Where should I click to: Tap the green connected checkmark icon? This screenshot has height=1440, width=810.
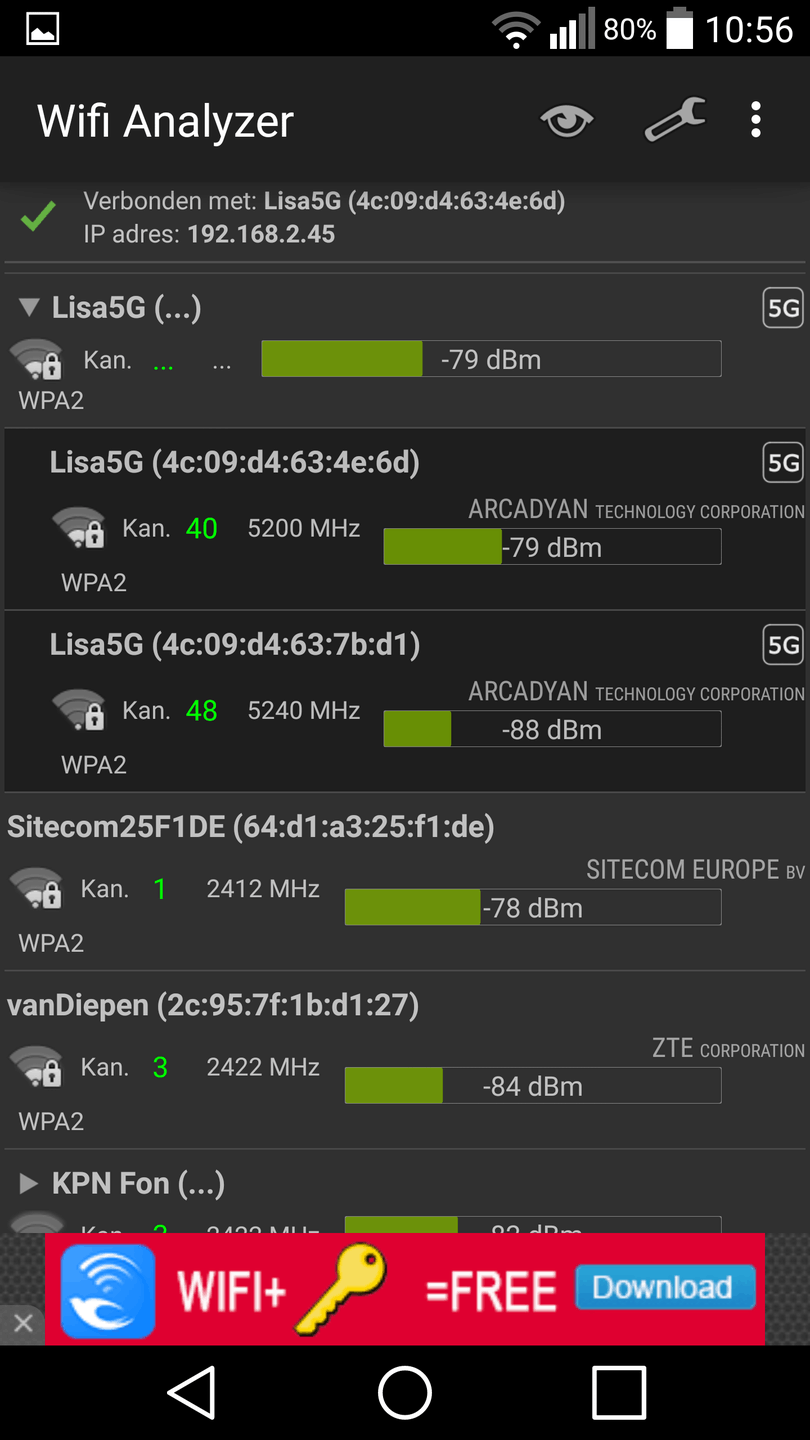[x=38, y=216]
